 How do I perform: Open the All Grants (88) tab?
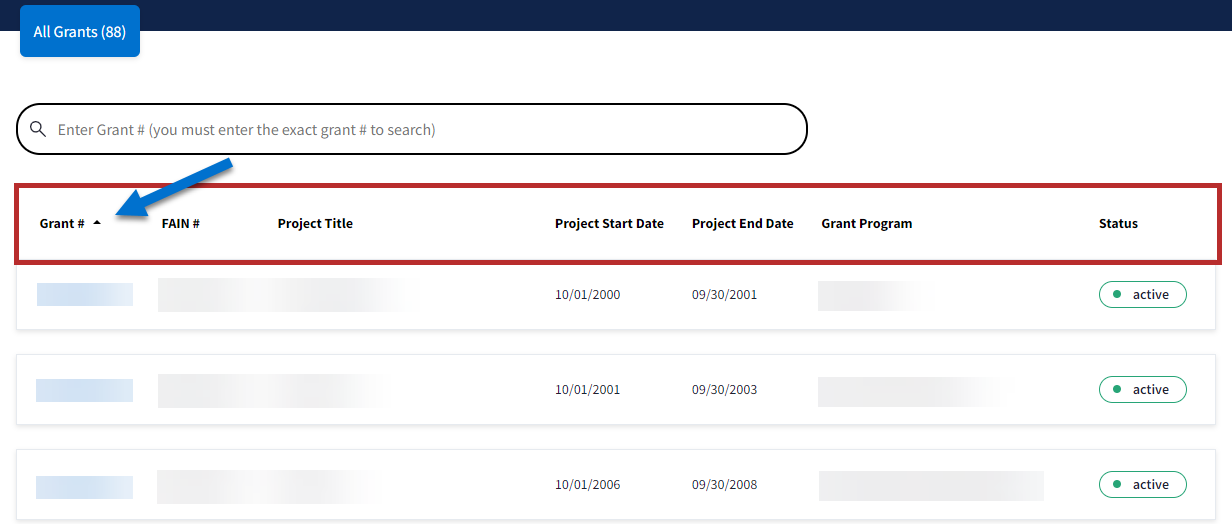[80, 32]
